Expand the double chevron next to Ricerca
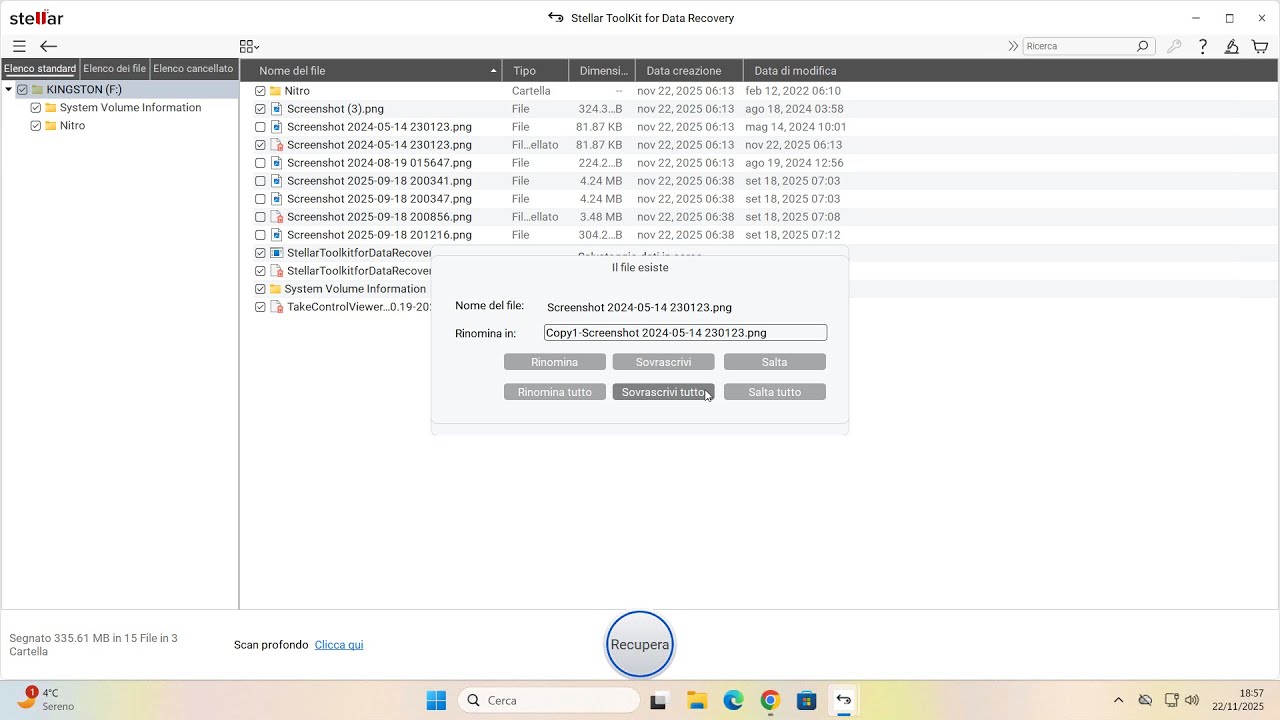The width and height of the screenshot is (1280, 720). pyautogui.click(x=1013, y=46)
